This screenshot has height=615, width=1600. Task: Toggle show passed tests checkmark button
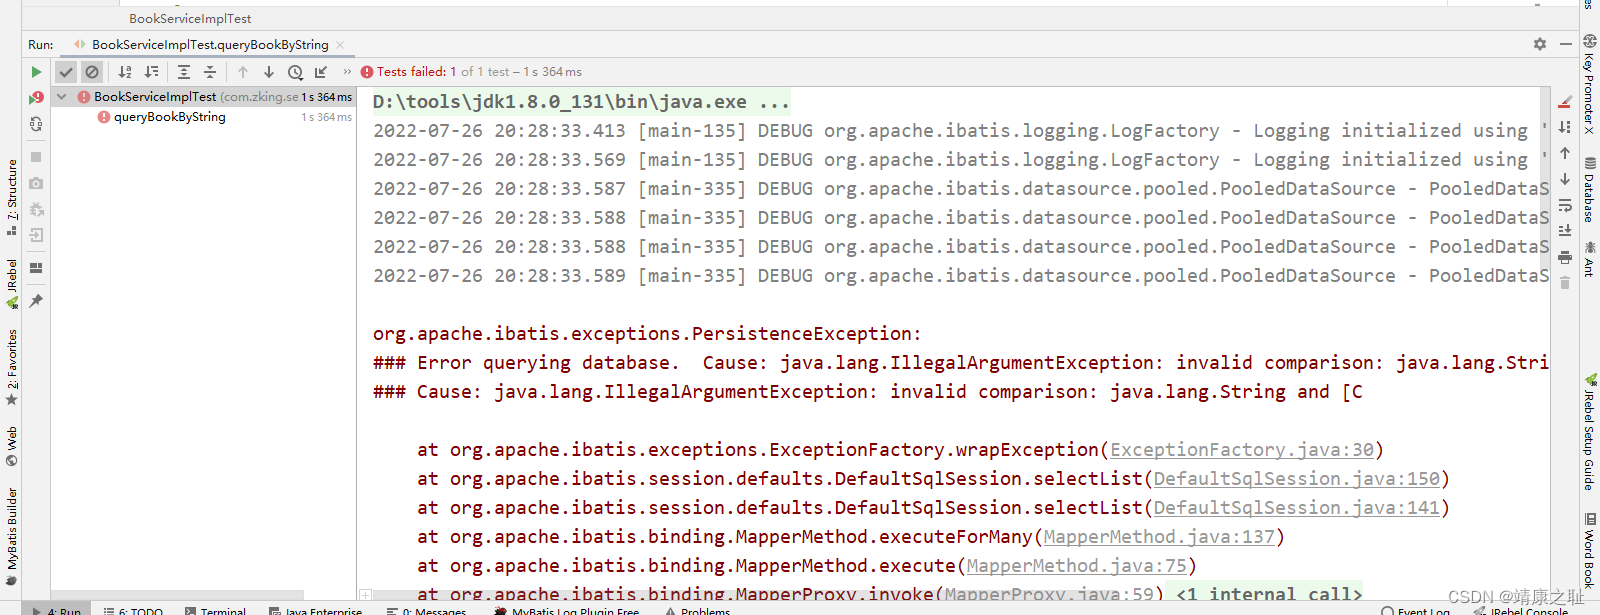pos(66,72)
